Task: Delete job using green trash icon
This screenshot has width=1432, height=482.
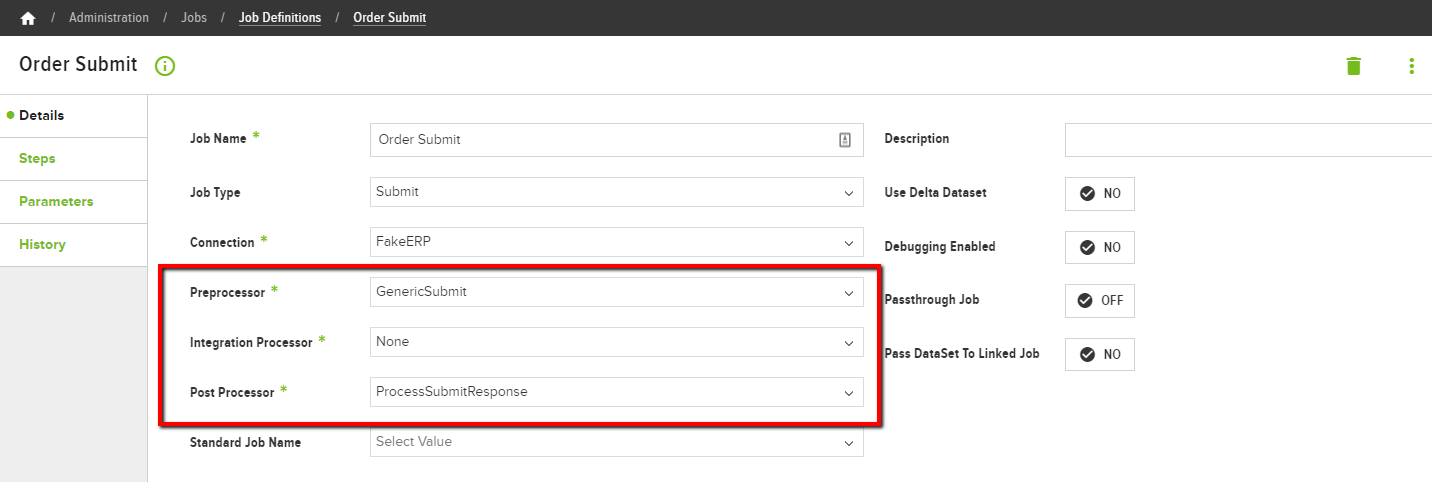Action: [x=1353, y=66]
